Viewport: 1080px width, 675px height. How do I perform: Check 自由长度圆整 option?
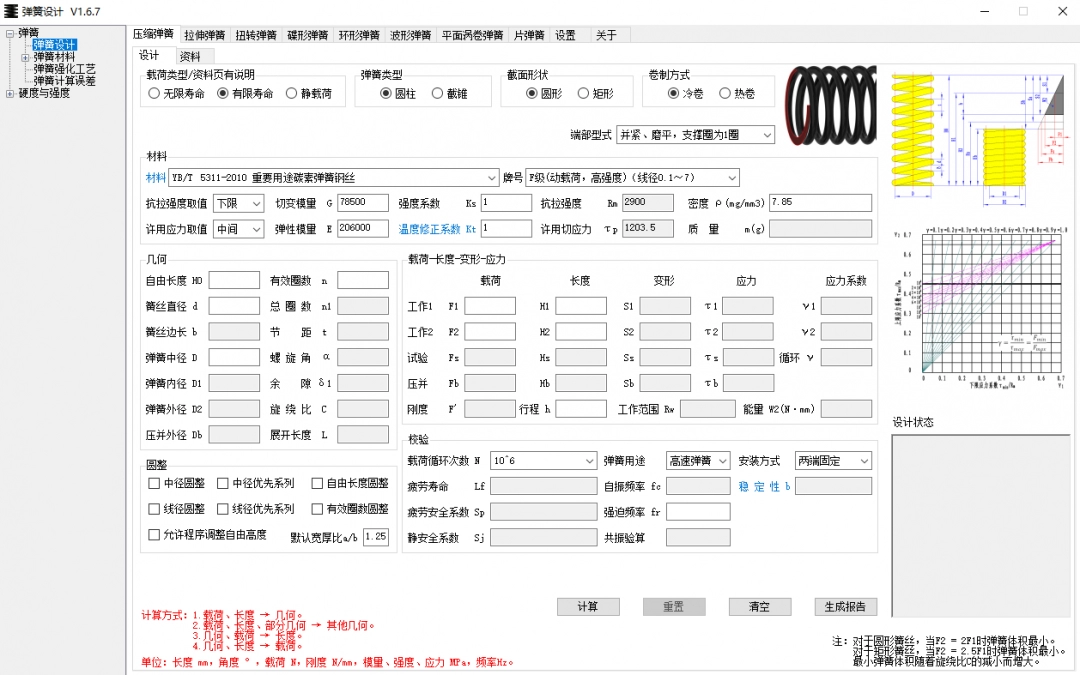[316, 484]
